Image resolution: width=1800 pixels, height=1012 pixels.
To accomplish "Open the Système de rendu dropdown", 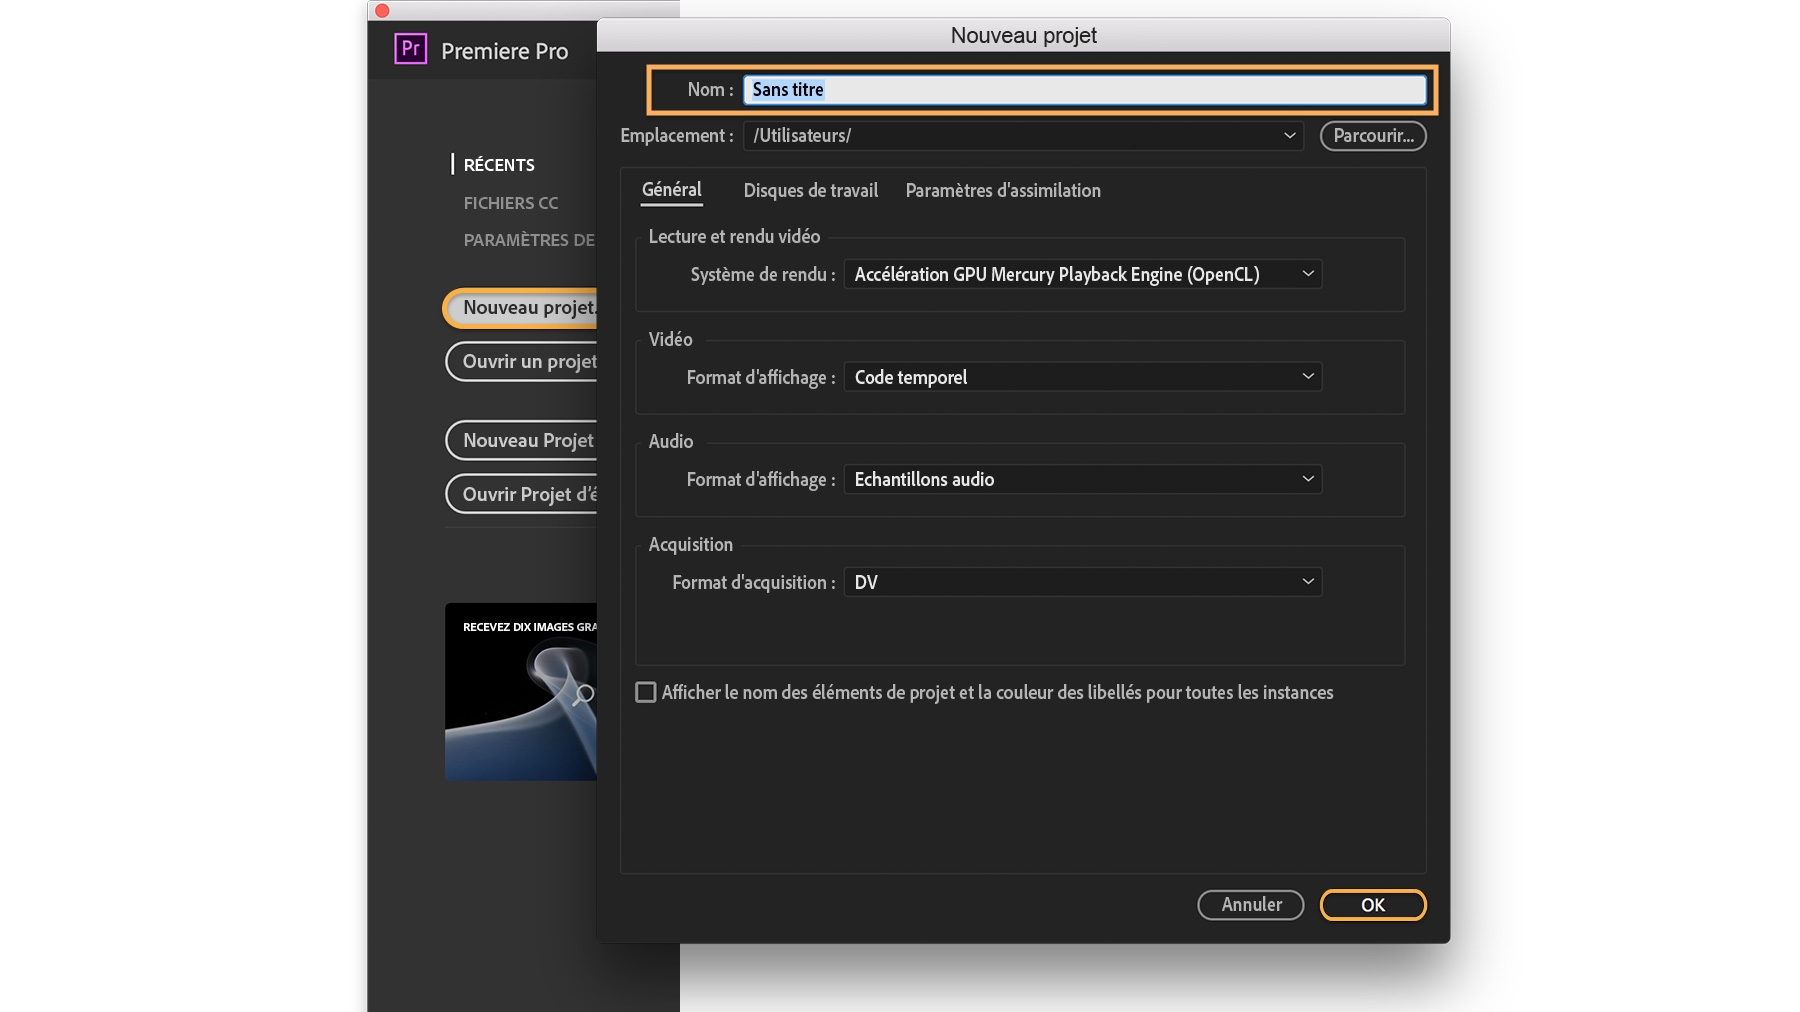I will pyautogui.click(x=1083, y=274).
